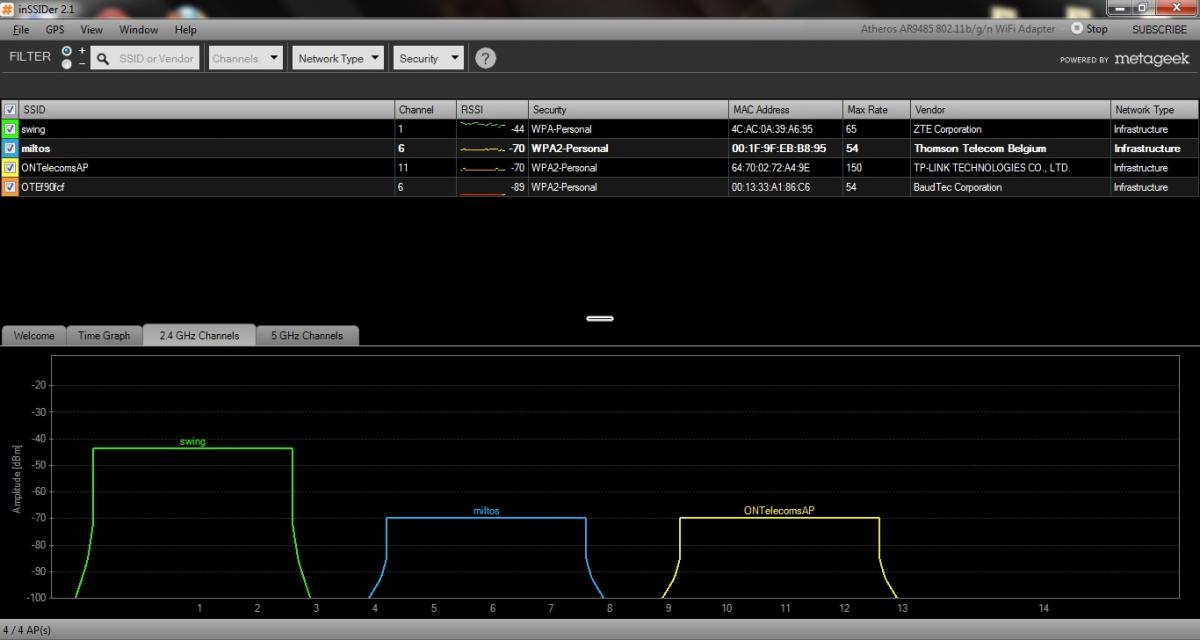Viewport: 1200px width, 640px height.
Task: Open the Network Type filter dropdown
Action: click(x=339, y=58)
